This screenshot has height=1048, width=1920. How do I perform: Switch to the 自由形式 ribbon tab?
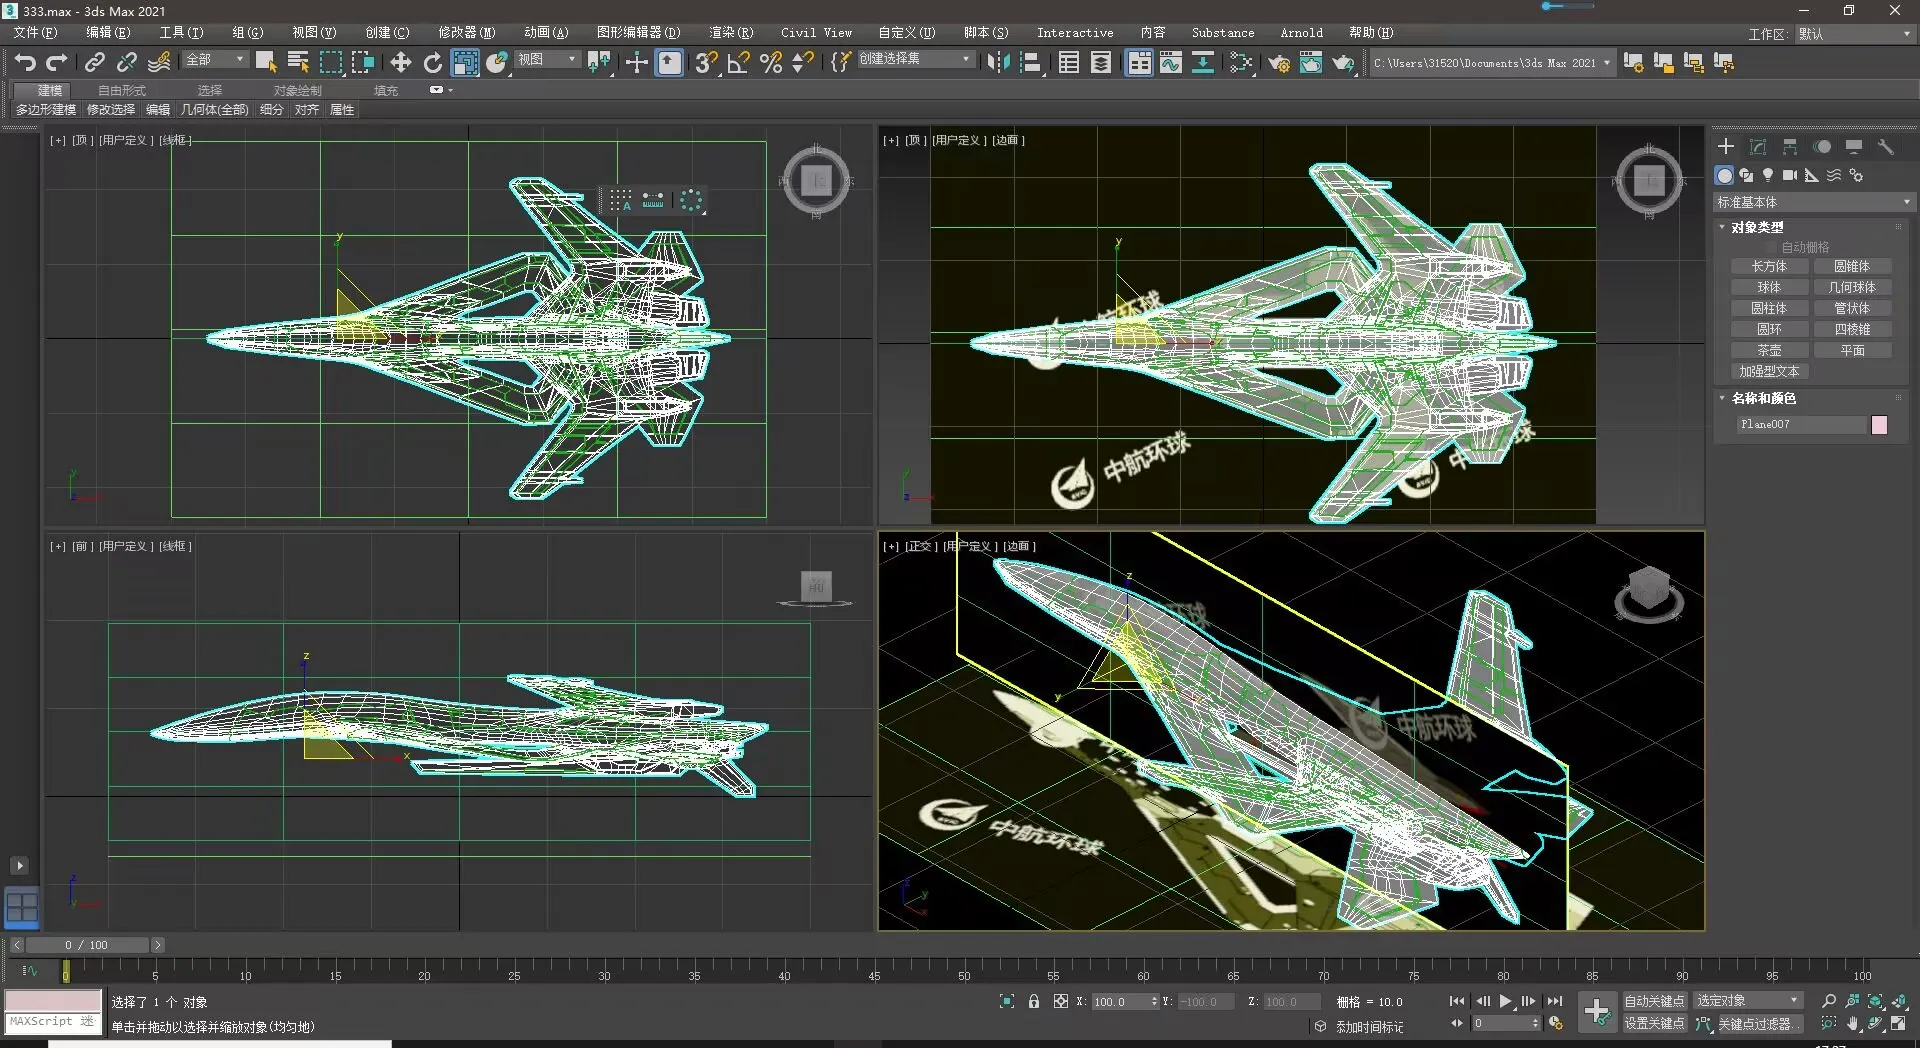point(121,90)
